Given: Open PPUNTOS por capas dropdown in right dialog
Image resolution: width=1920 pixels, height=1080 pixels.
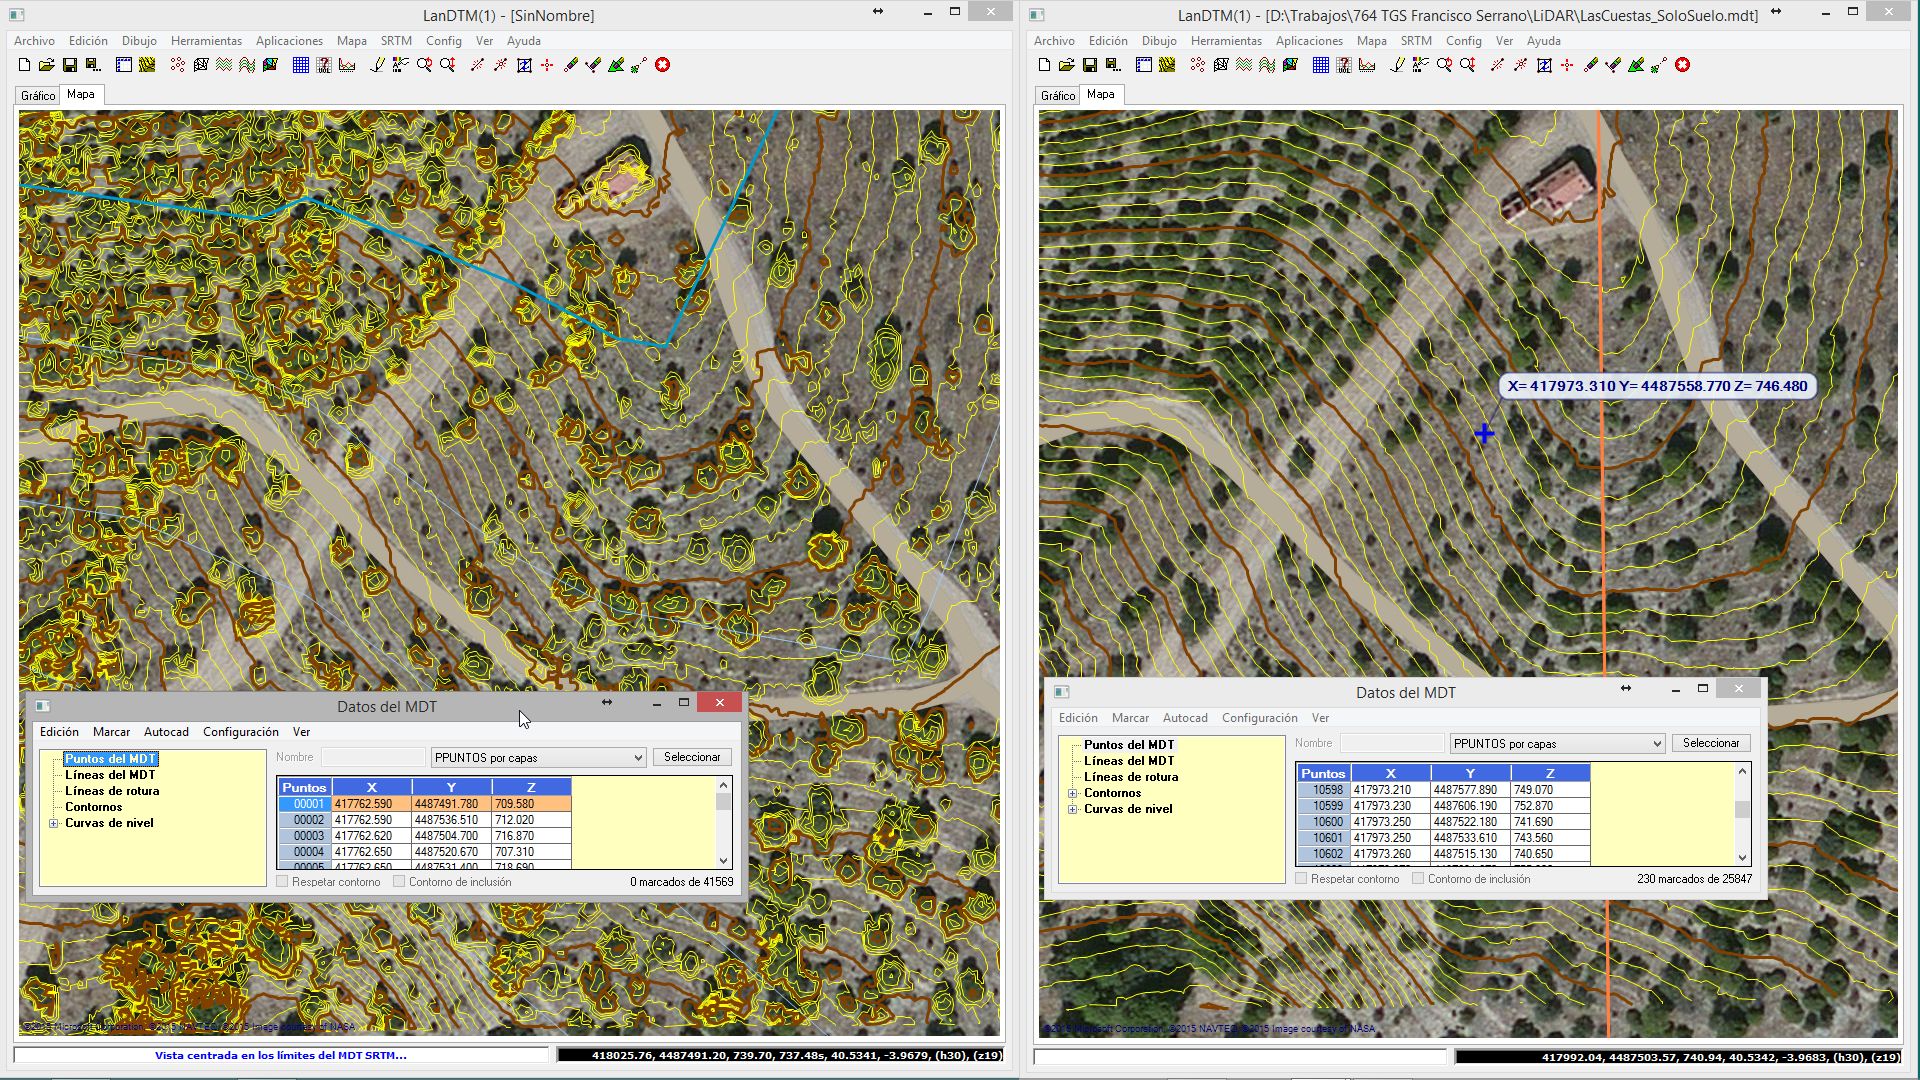Looking at the screenshot, I should pyautogui.click(x=1557, y=744).
